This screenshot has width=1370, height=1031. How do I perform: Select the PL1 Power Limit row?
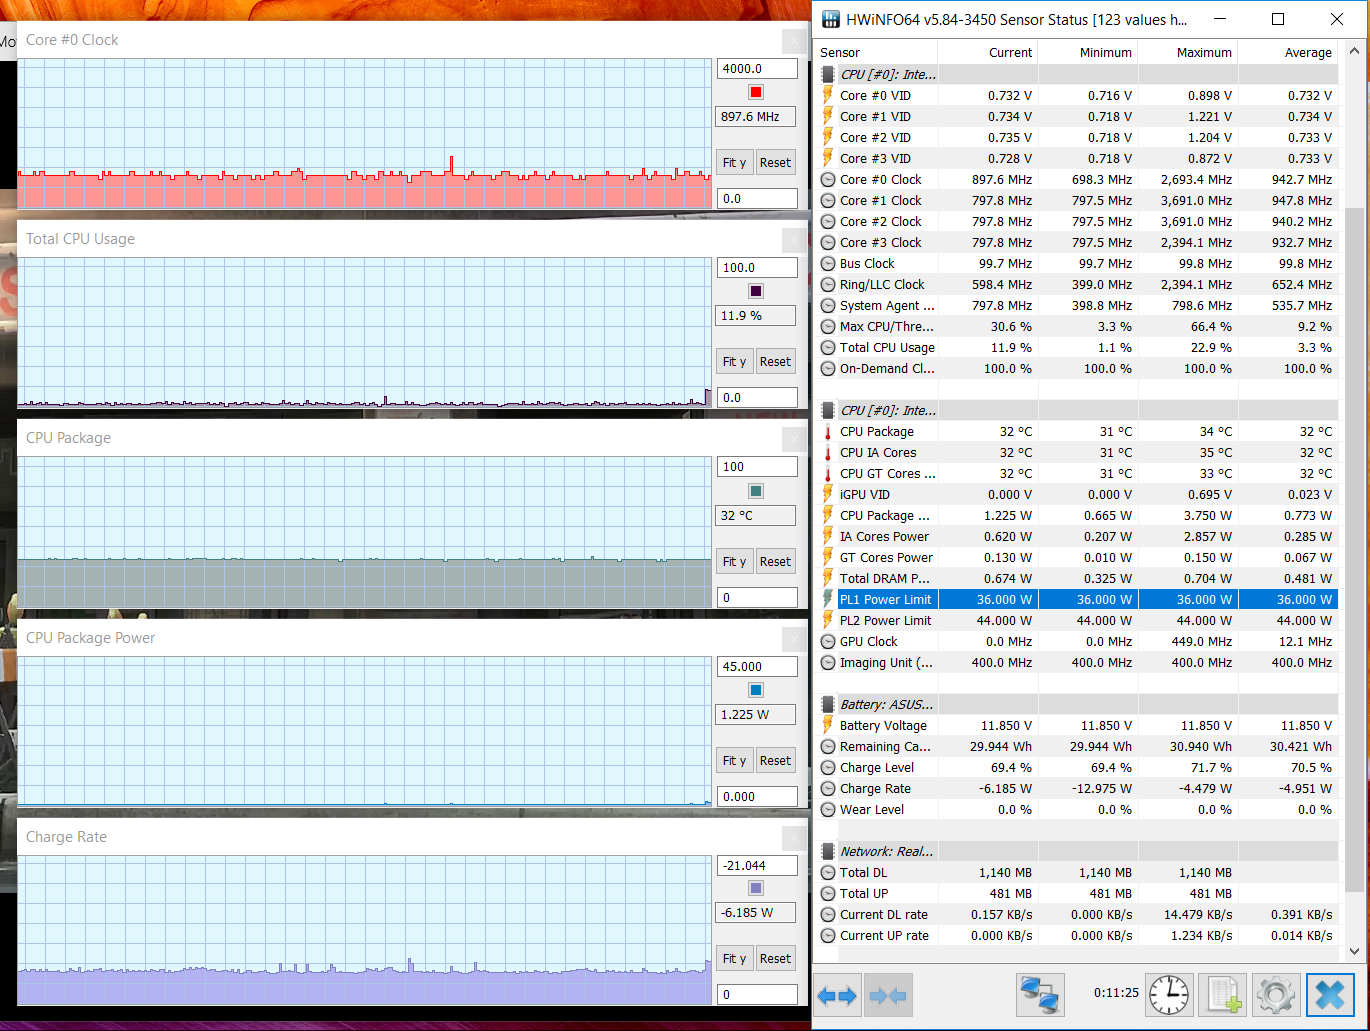tap(1077, 600)
